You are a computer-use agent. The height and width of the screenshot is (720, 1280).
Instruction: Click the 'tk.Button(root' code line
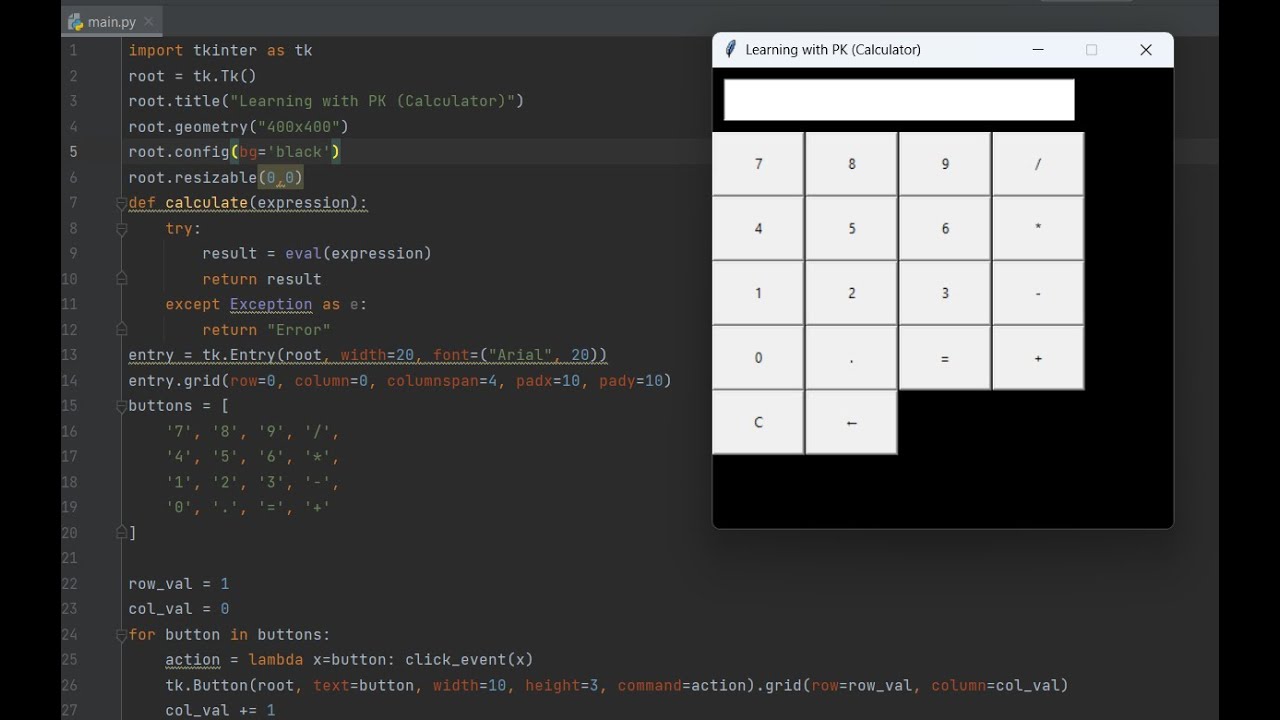[x=617, y=685]
